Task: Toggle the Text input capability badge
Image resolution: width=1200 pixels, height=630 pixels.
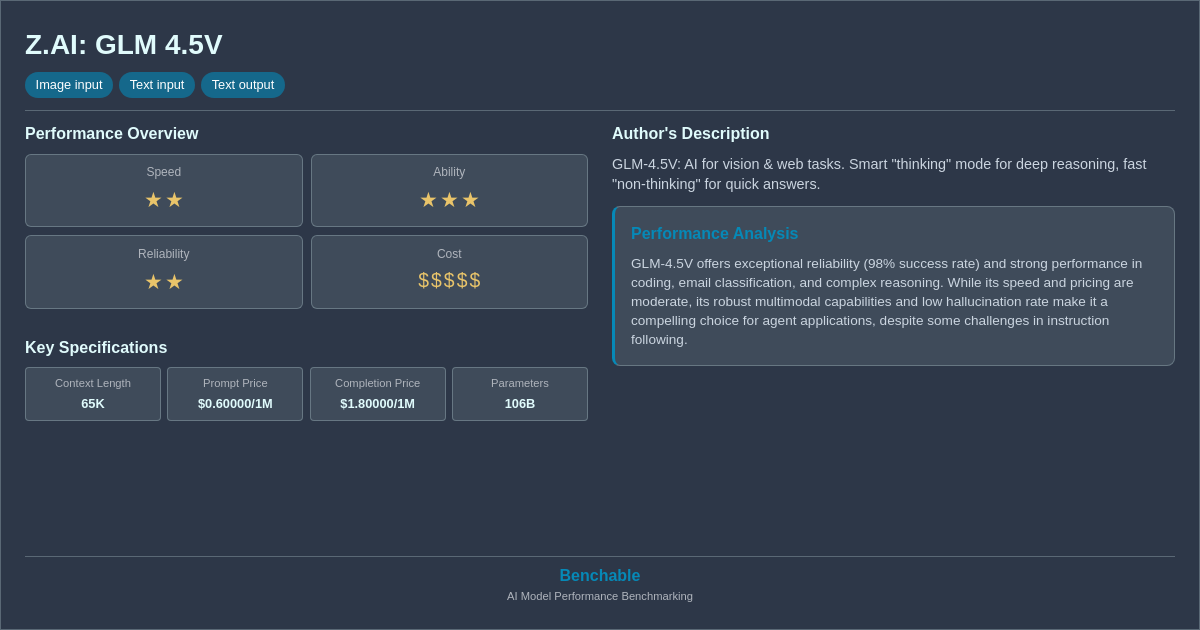Action: click(x=156, y=85)
